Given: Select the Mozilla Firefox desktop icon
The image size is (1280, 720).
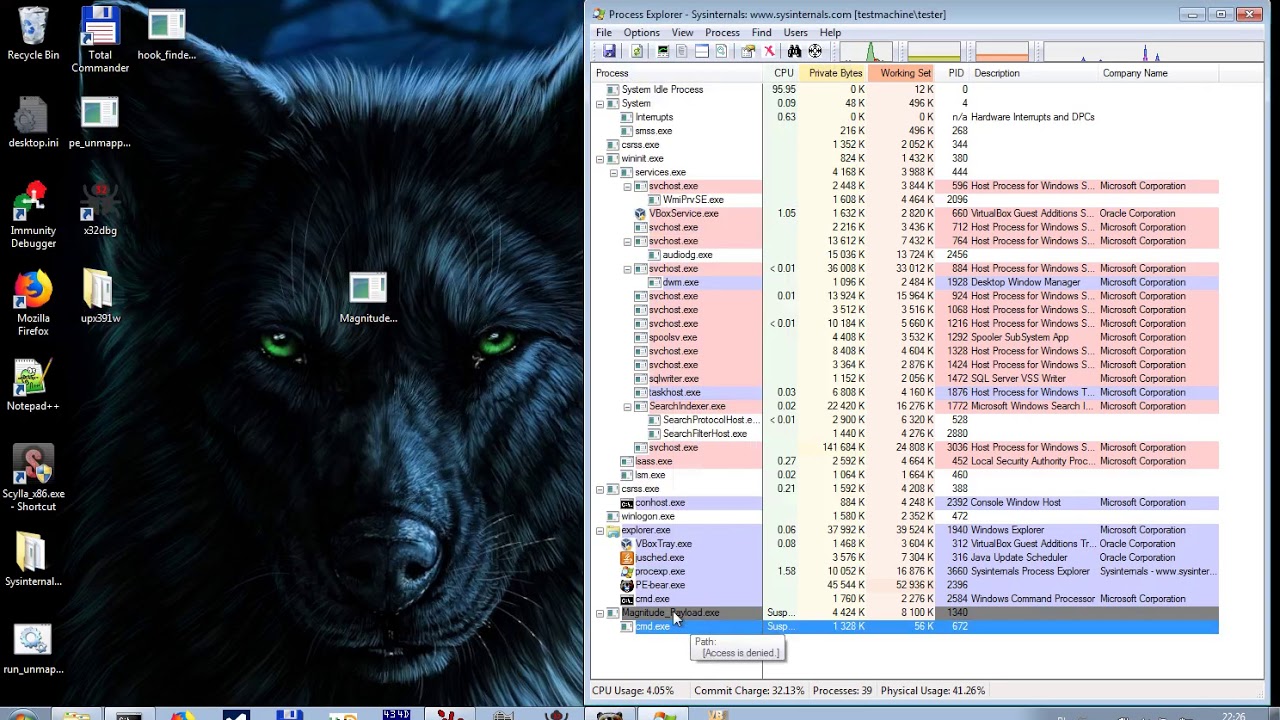Looking at the screenshot, I should click(x=33, y=304).
